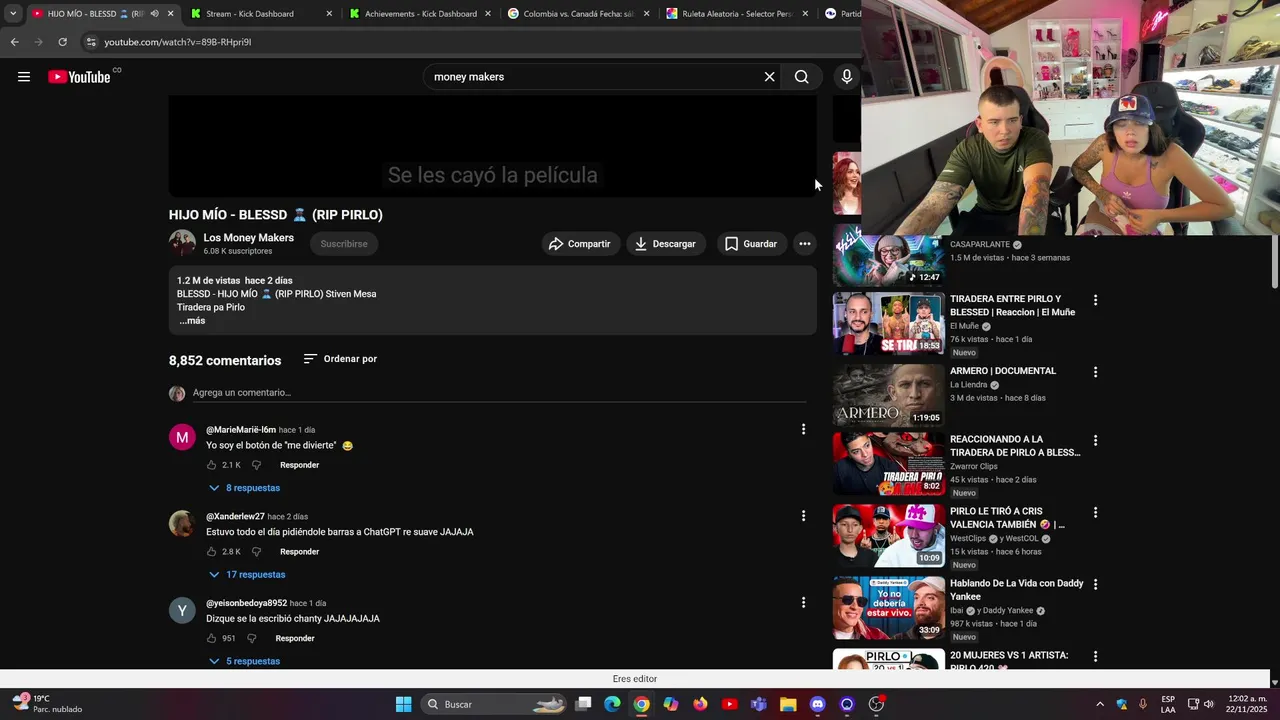The height and width of the screenshot is (720, 1280).
Task: Open weather widget 19°C Parc. nublado
Action: 47,704
